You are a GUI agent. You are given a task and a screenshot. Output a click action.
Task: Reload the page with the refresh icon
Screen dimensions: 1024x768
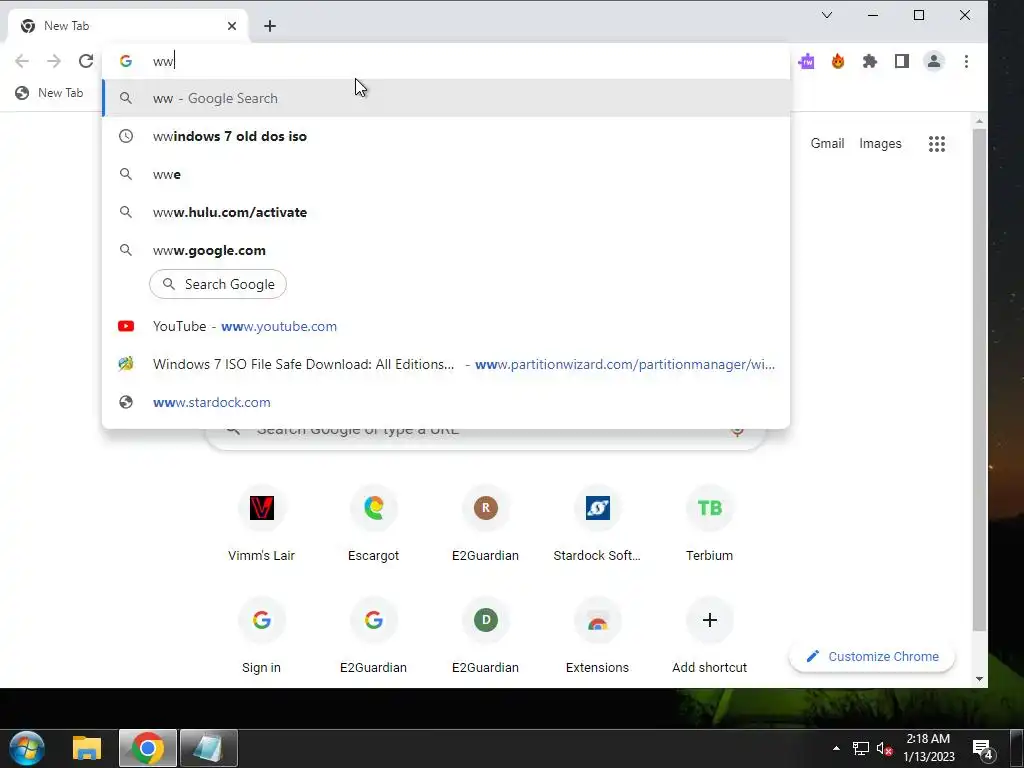(x=86, y=61)
